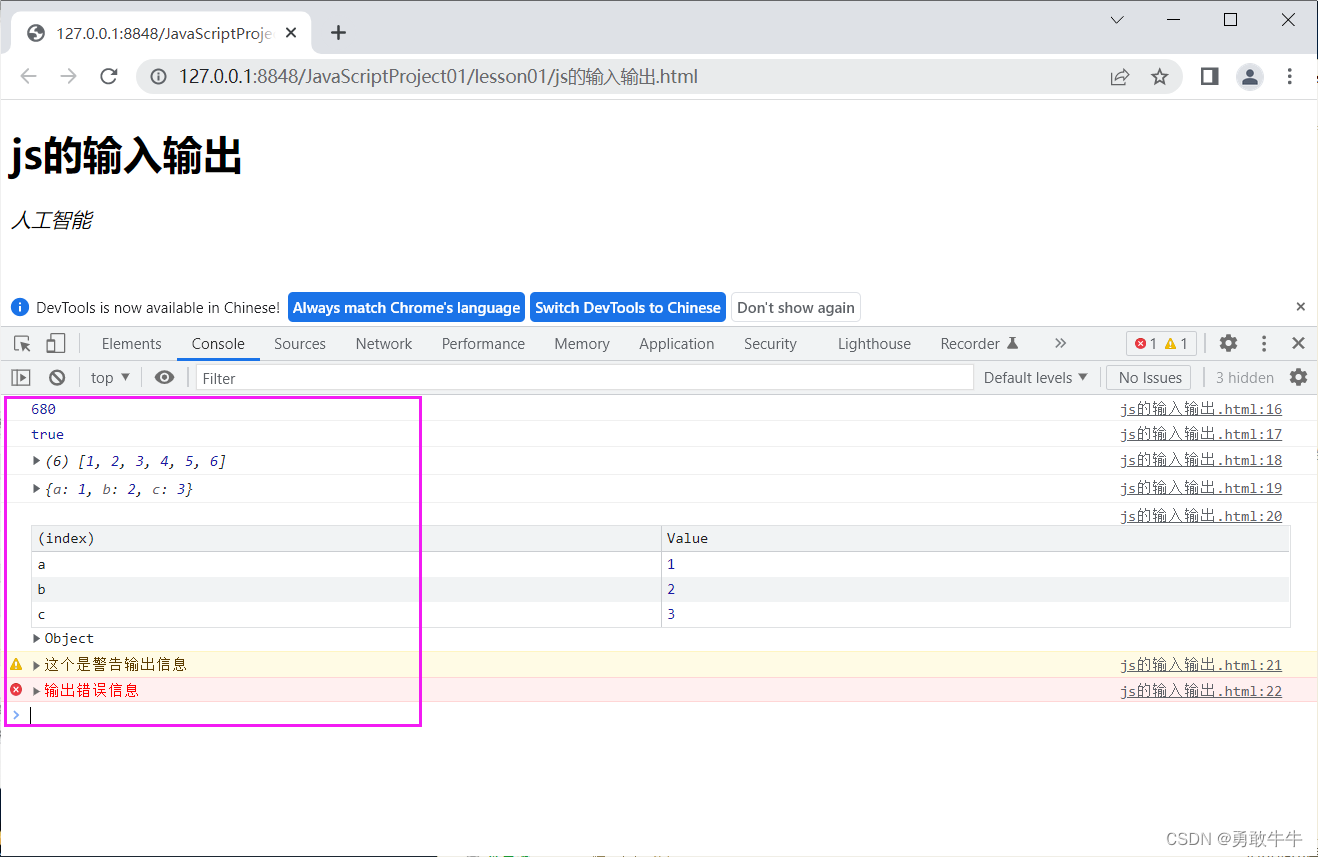Open the top JavaScript context dropdown

click(x=110, y=378)
